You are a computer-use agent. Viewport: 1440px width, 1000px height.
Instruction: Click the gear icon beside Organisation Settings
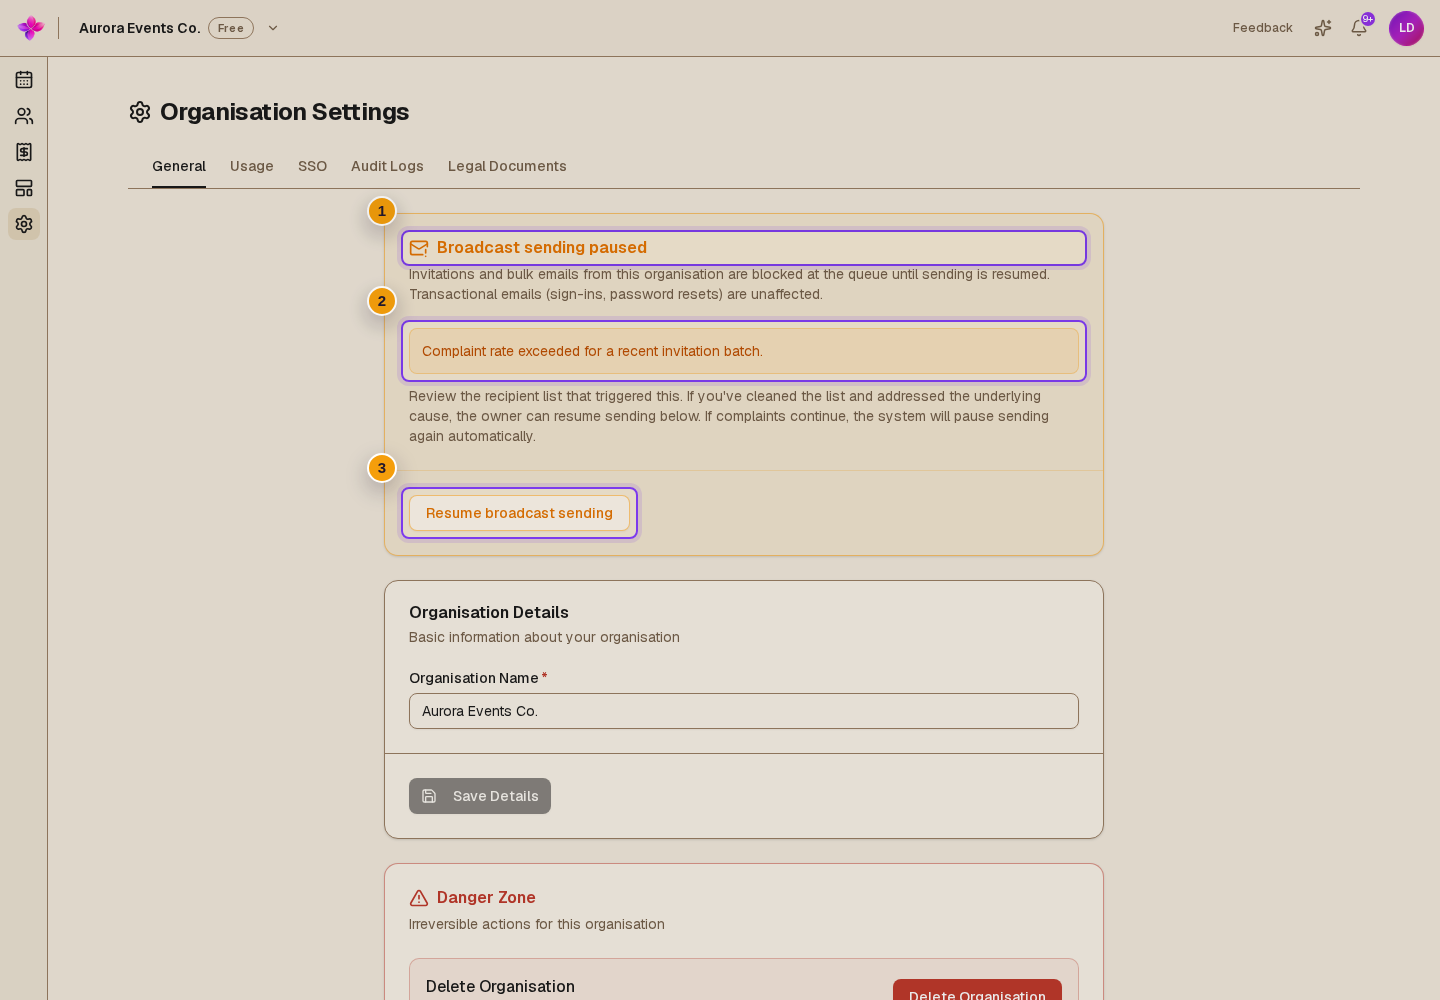coord(140,112)
